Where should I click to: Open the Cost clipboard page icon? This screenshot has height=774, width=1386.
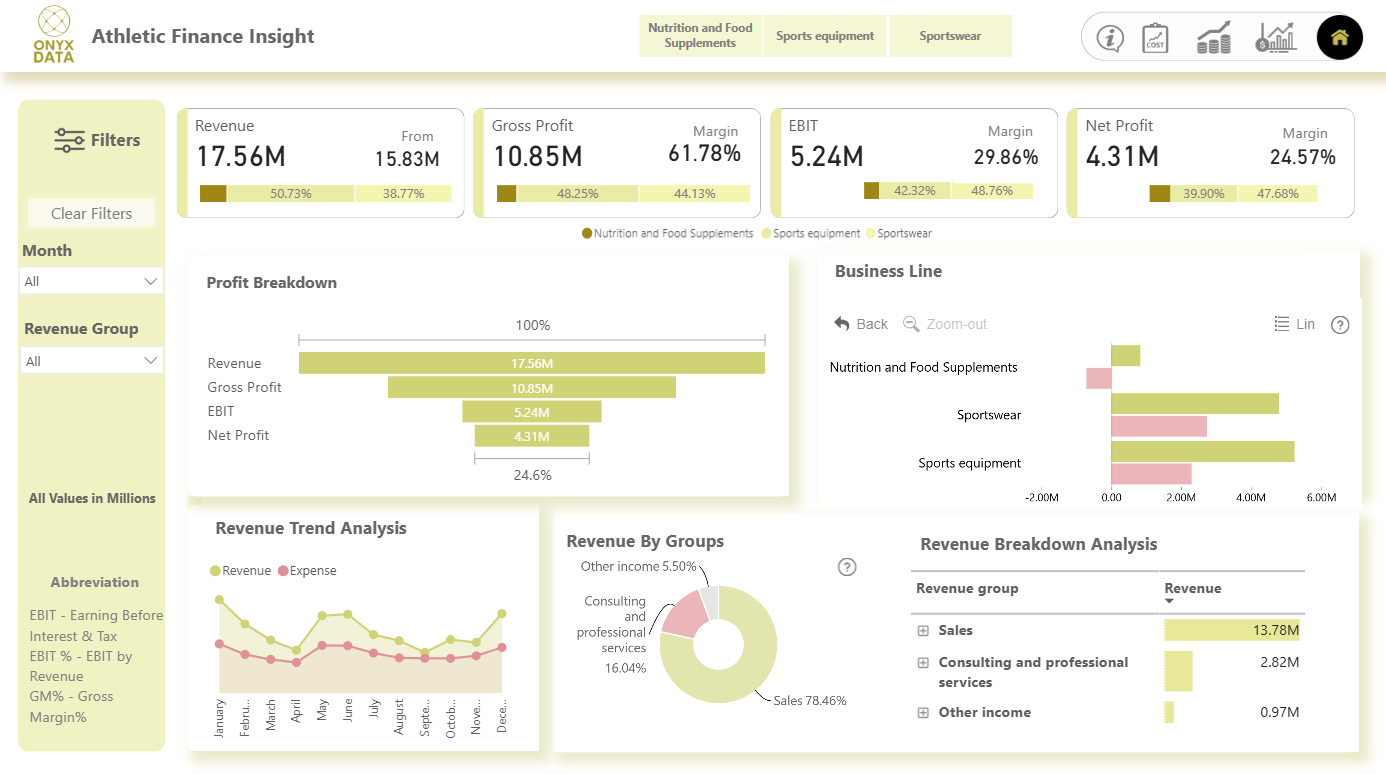[x=1156, y=38]
